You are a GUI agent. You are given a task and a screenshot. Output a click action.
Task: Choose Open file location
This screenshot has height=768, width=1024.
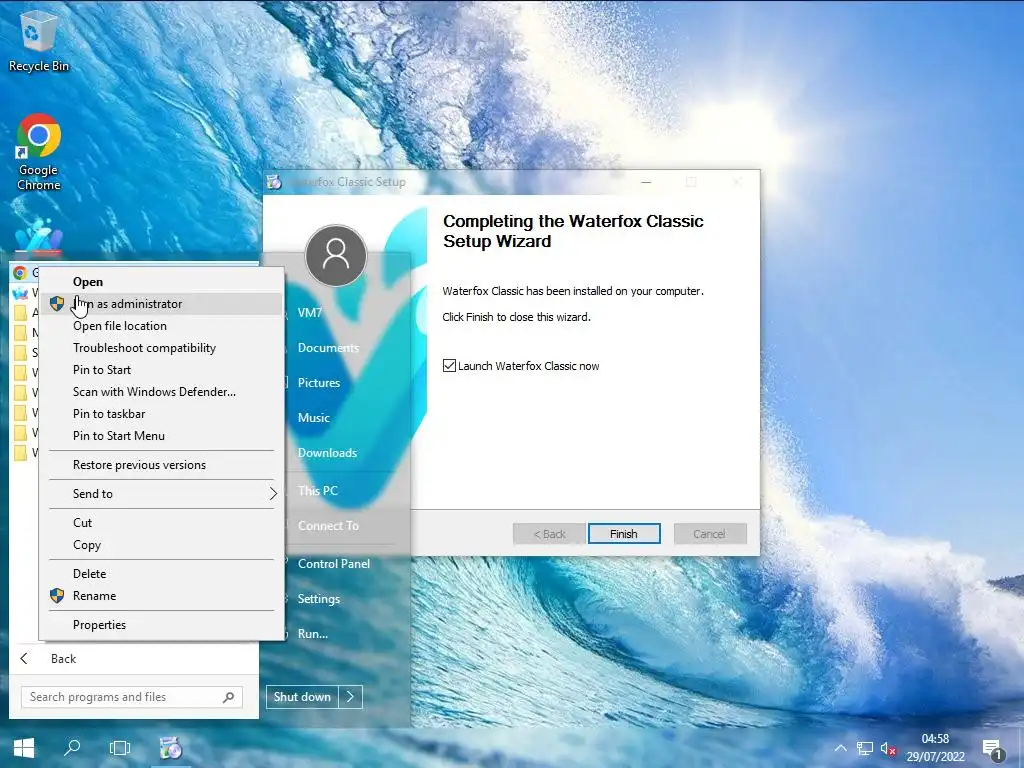pyautogui.click(x=161, y=326)
